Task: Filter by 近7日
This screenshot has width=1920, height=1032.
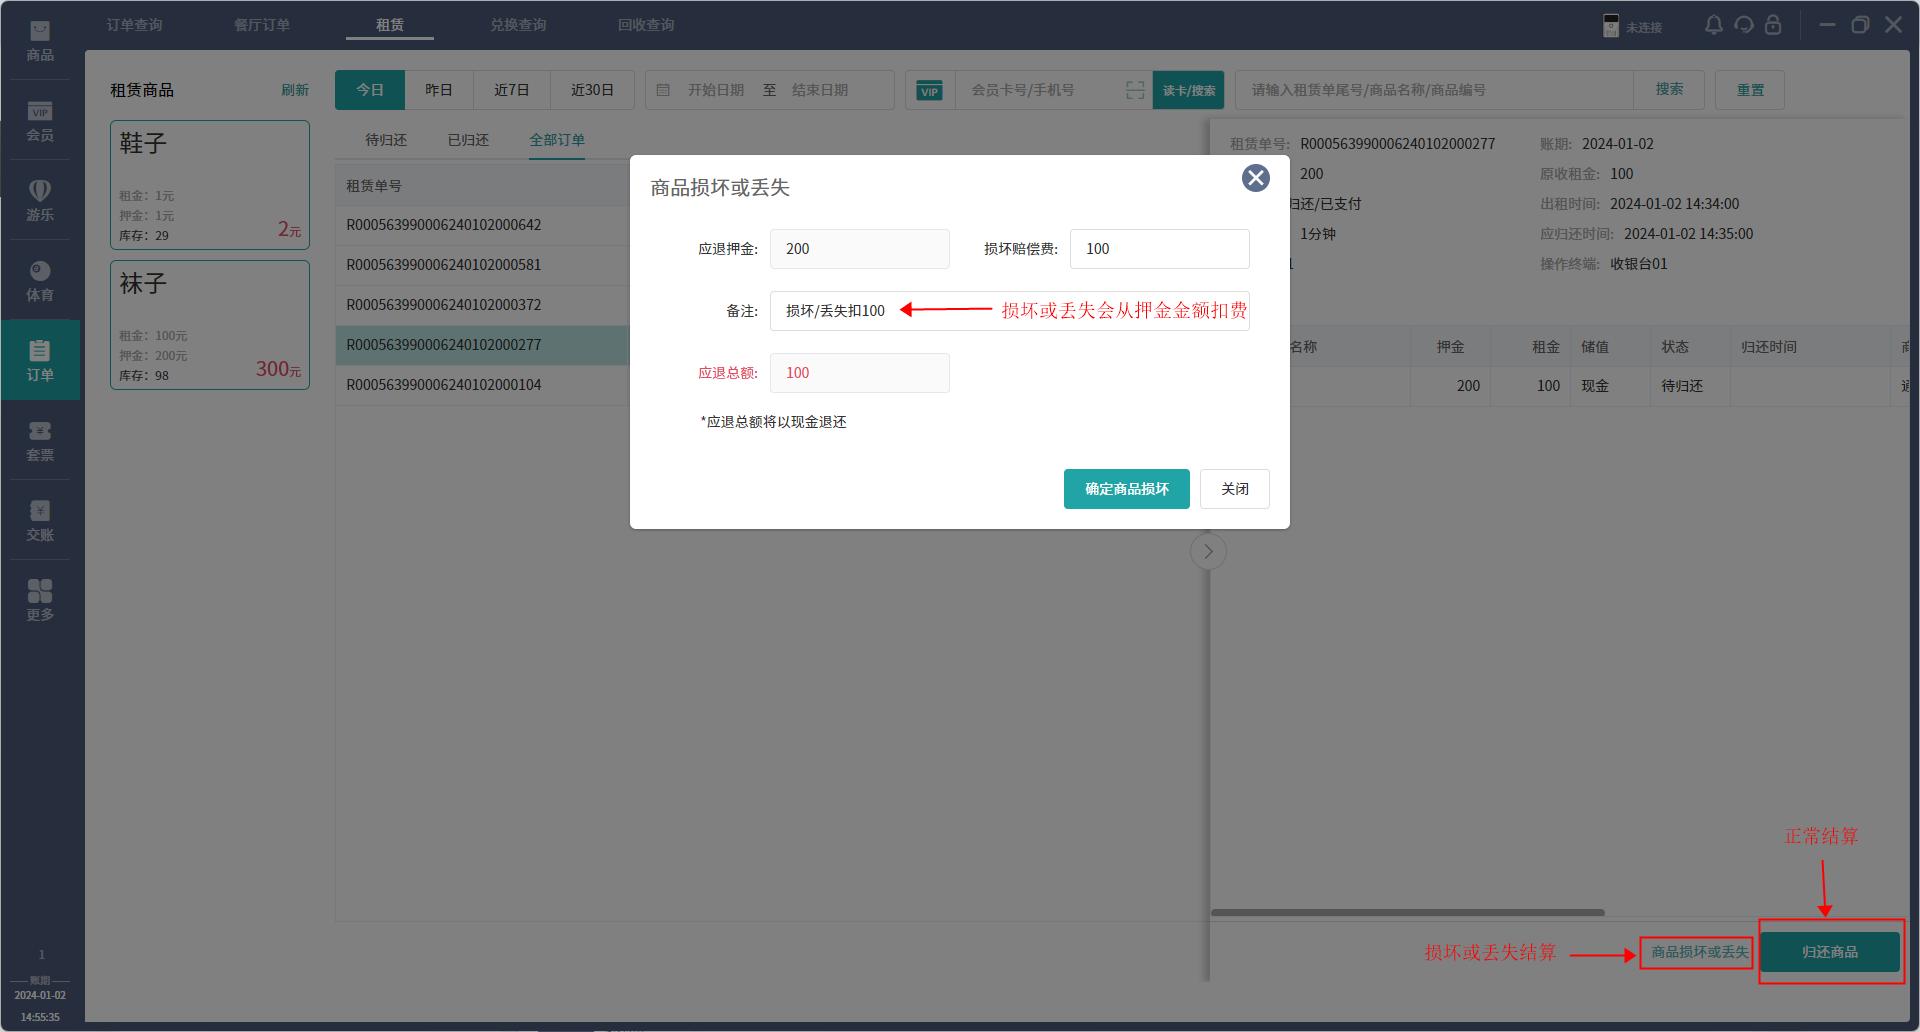Action: pyautogui.click(x=511, y=90)
